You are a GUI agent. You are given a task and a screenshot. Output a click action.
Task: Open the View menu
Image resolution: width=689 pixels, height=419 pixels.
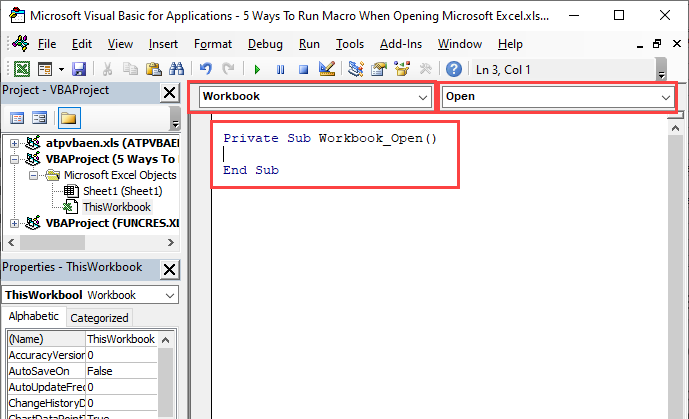click(120, 44)
